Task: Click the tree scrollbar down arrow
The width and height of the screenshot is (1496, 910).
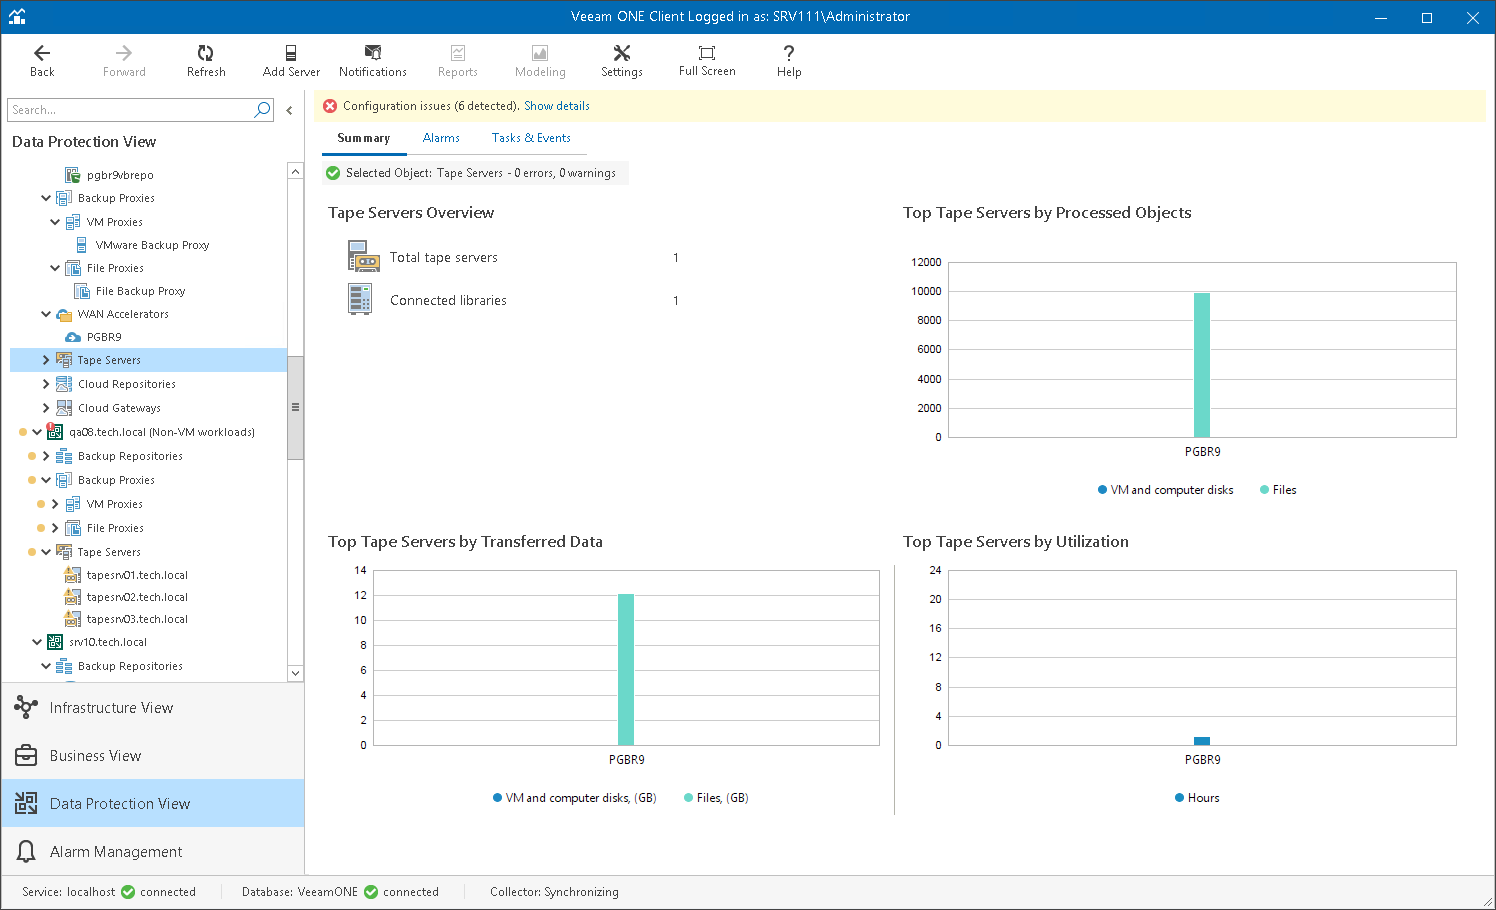Action: [295, 674]
